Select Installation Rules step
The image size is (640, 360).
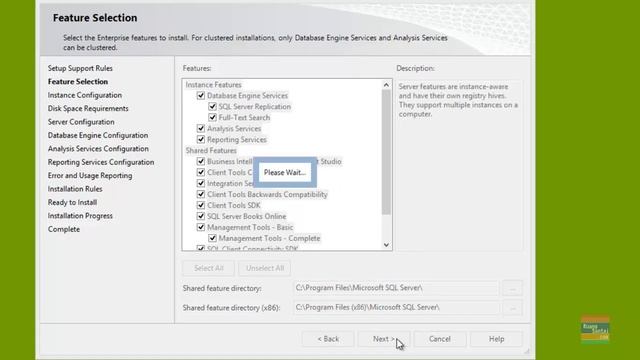click(75, 189)
